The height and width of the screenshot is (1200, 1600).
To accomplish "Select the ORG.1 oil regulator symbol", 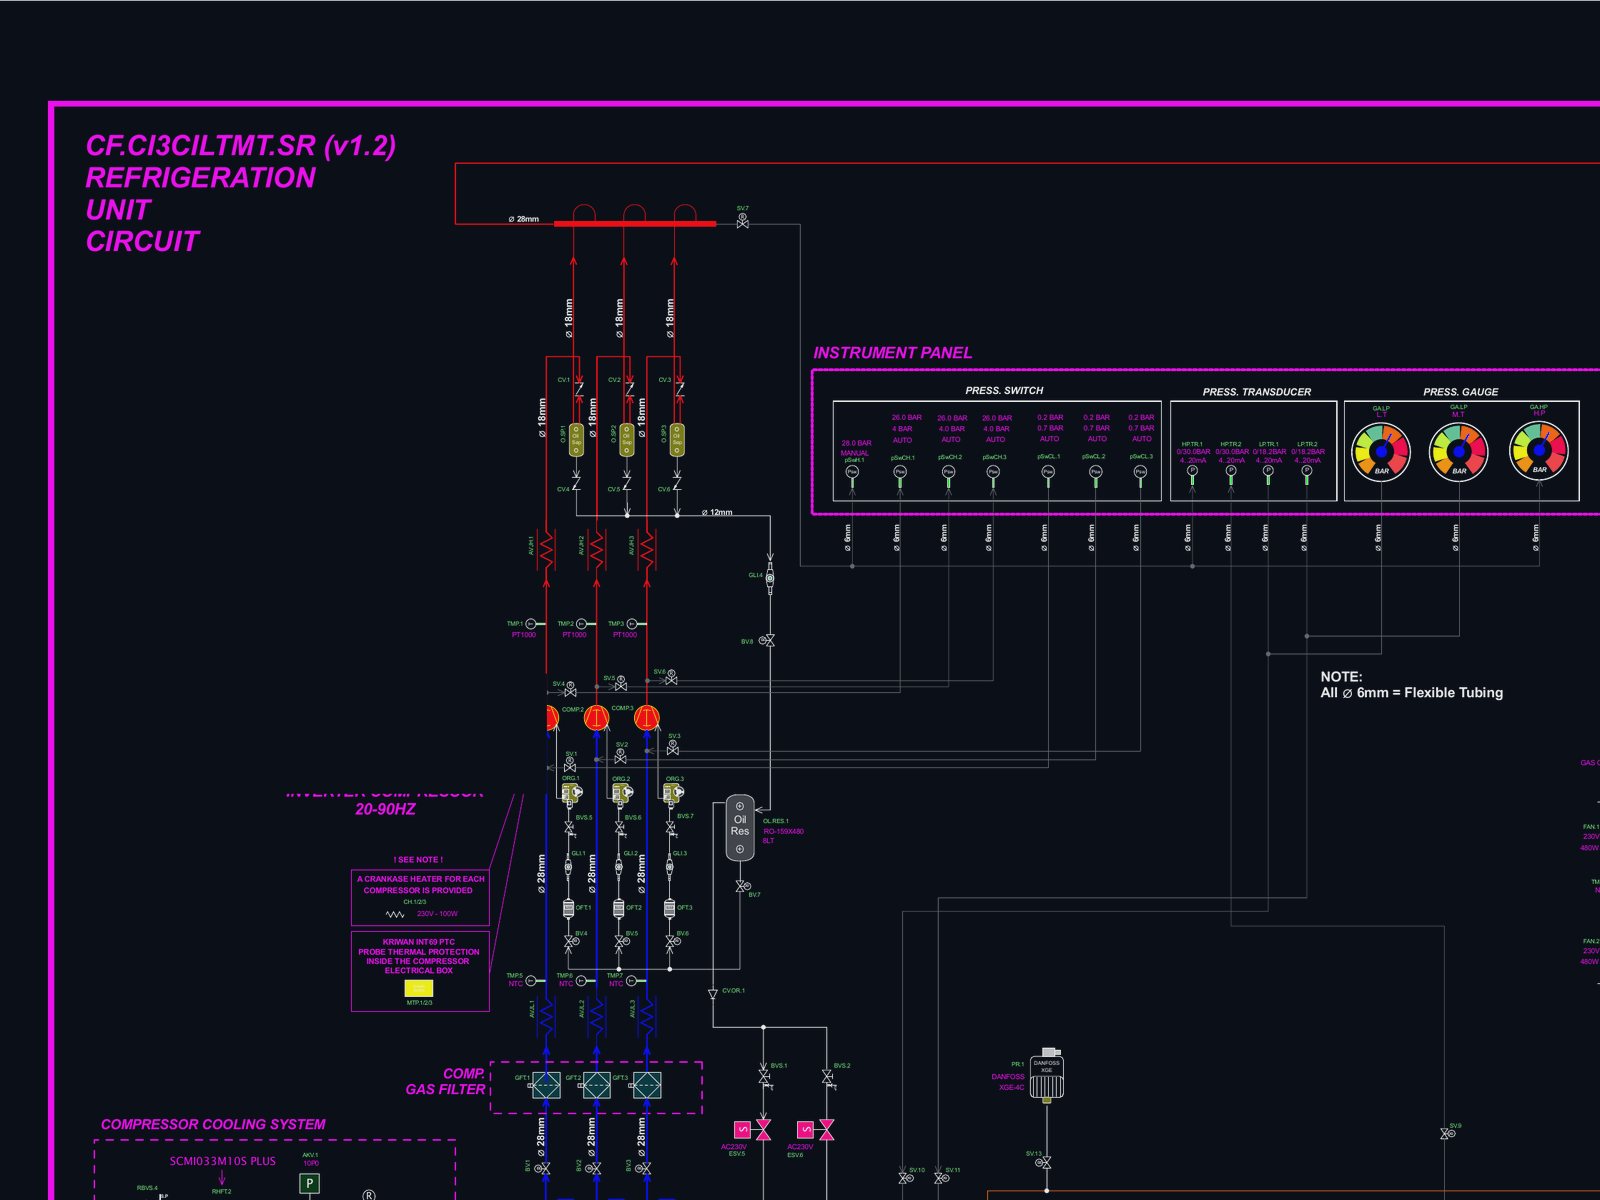I will point(572,794).
